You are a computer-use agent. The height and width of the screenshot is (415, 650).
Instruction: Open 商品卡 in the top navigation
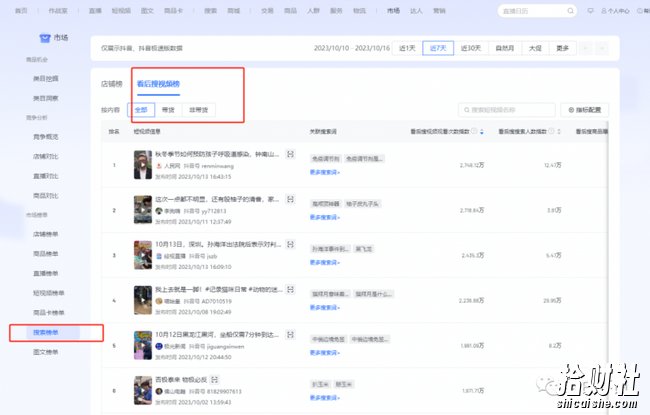pos(173,11)
